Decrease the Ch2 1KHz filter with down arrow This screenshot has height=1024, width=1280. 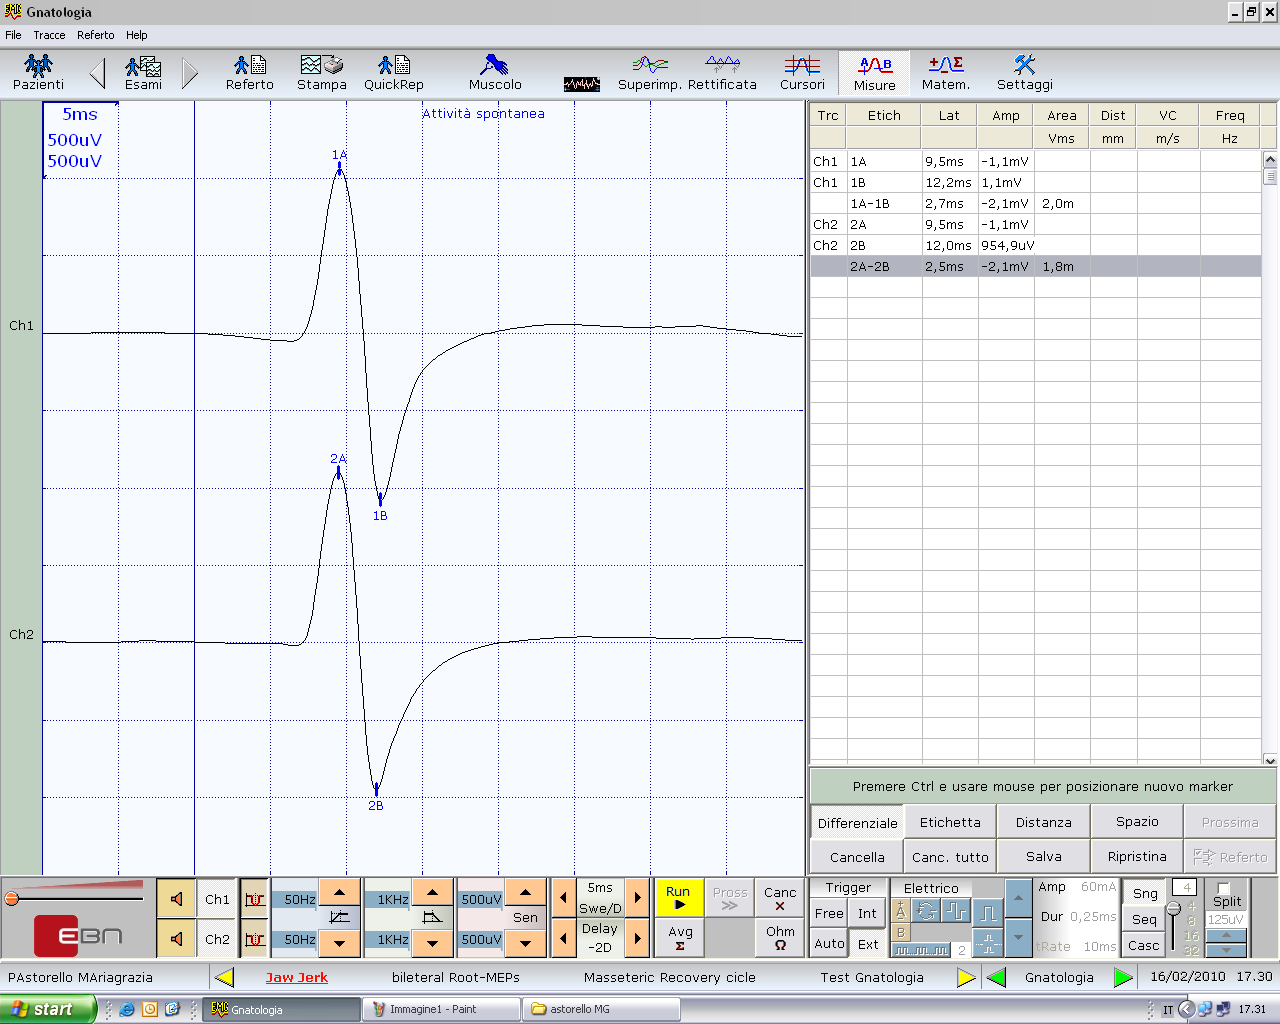[x=432, y=942]
